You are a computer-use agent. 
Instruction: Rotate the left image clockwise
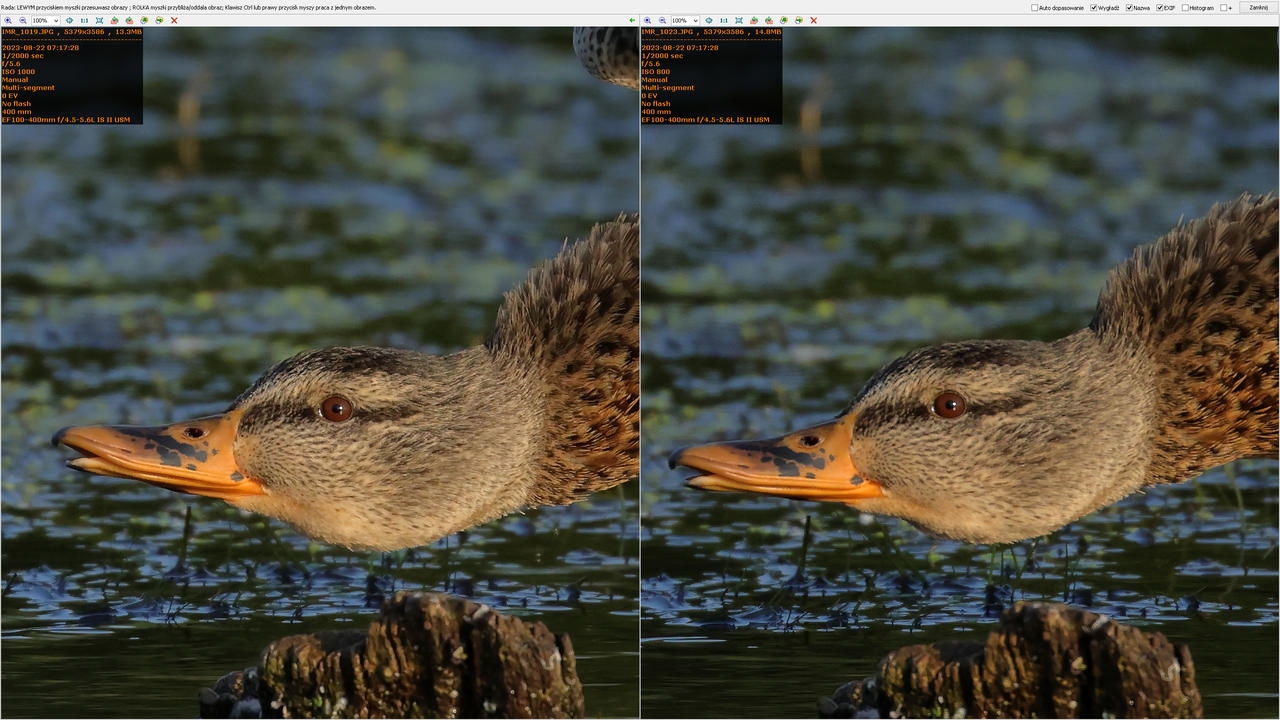pyautogui.click(x=129, y=20)
